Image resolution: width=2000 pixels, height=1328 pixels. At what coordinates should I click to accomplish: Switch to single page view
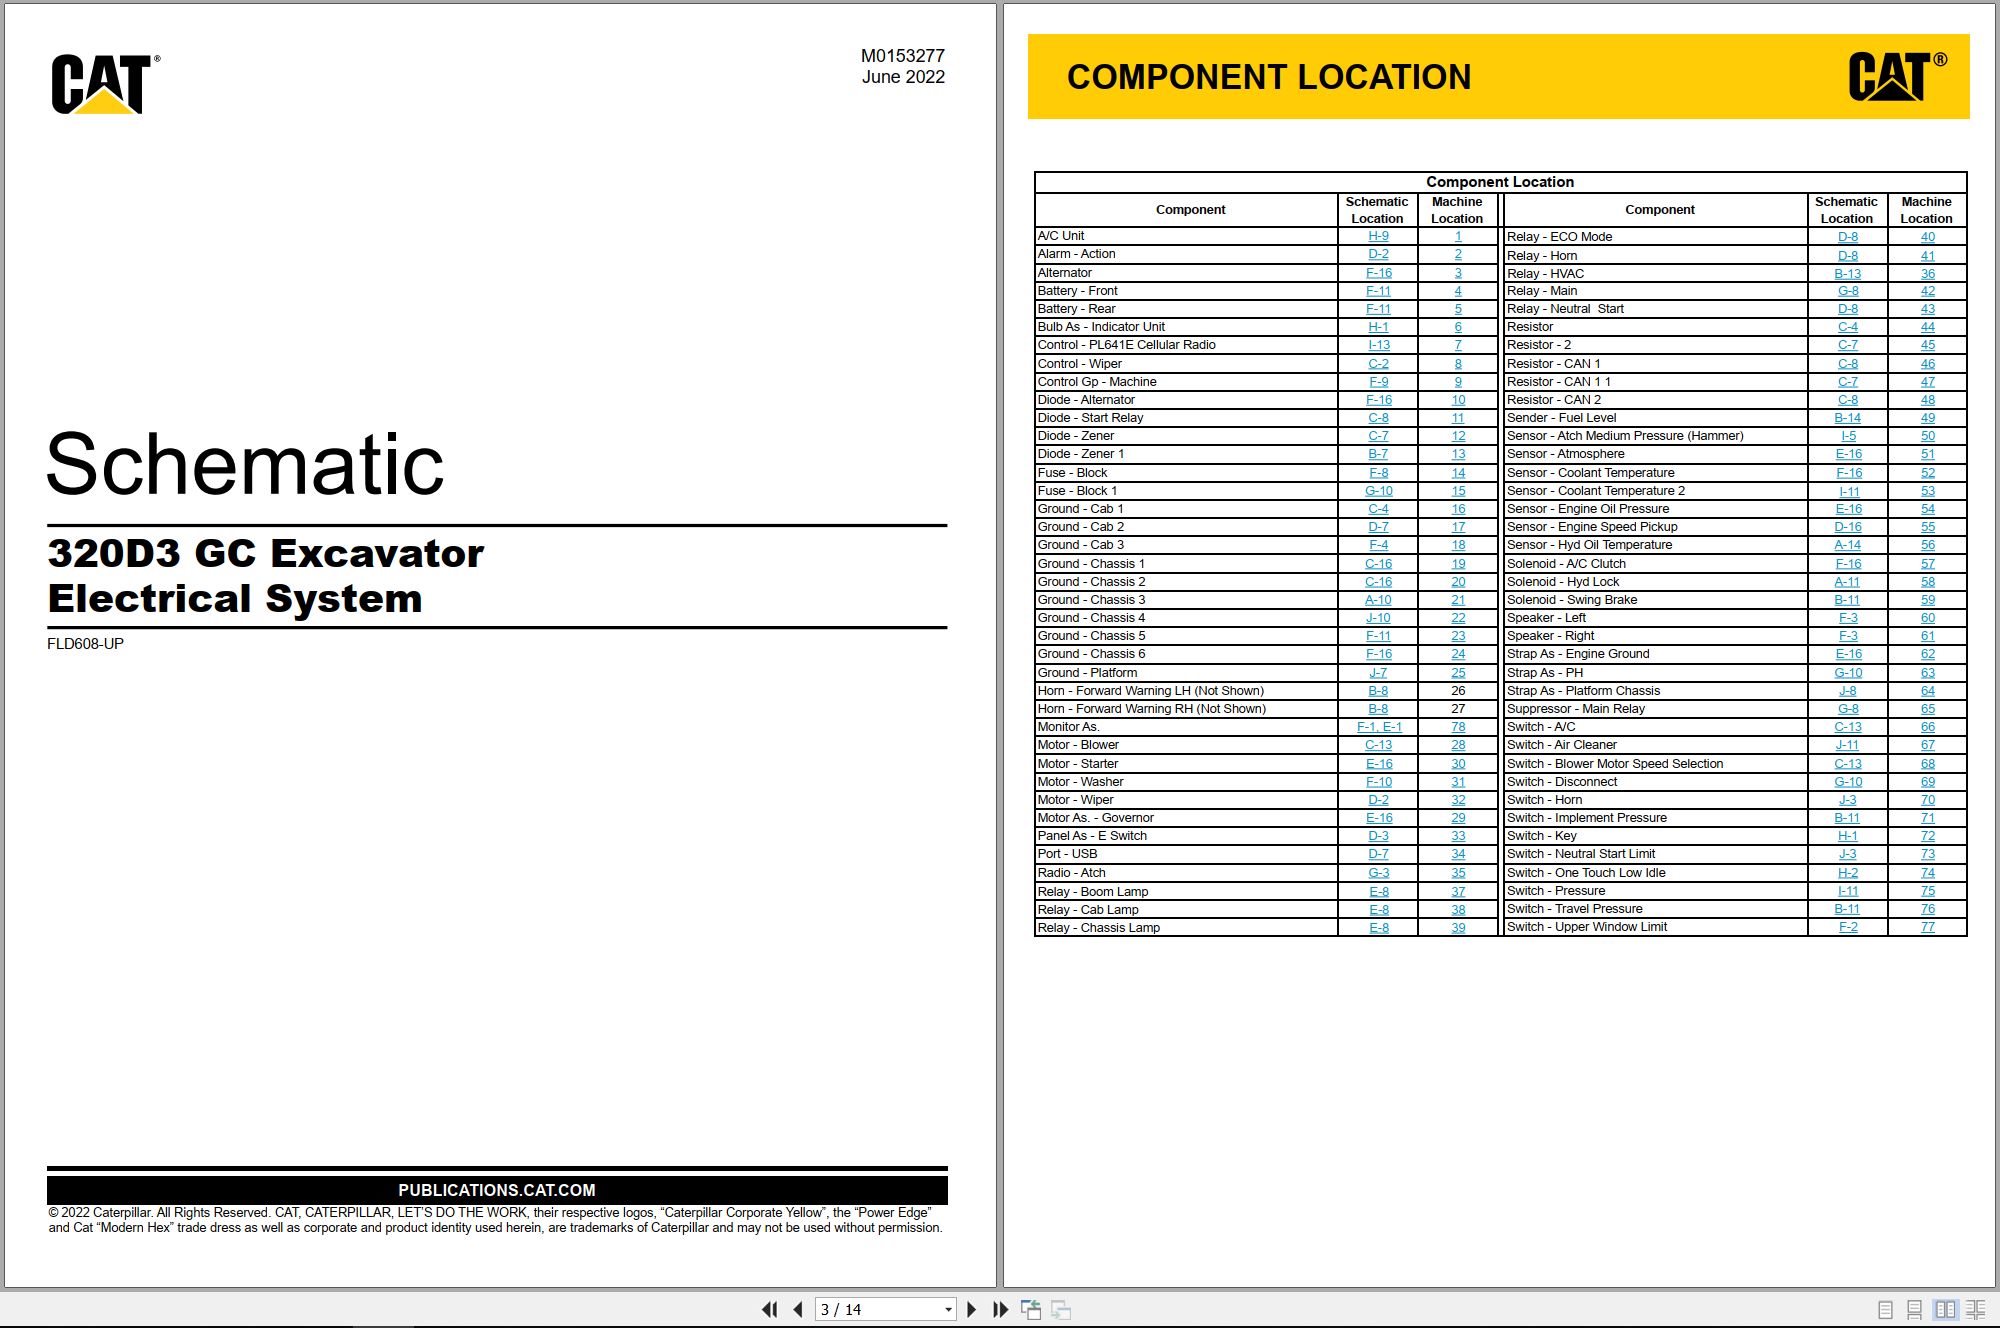click(x=1885, y=1309)
